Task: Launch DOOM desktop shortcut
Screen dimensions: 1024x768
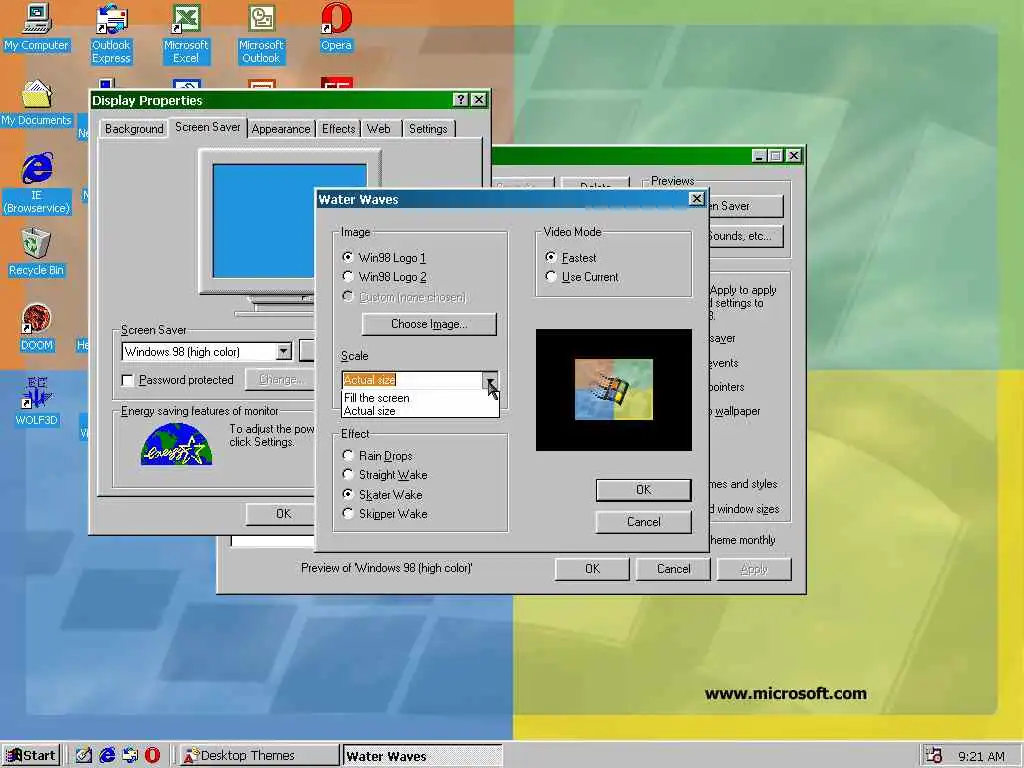Action: point(37,328)
